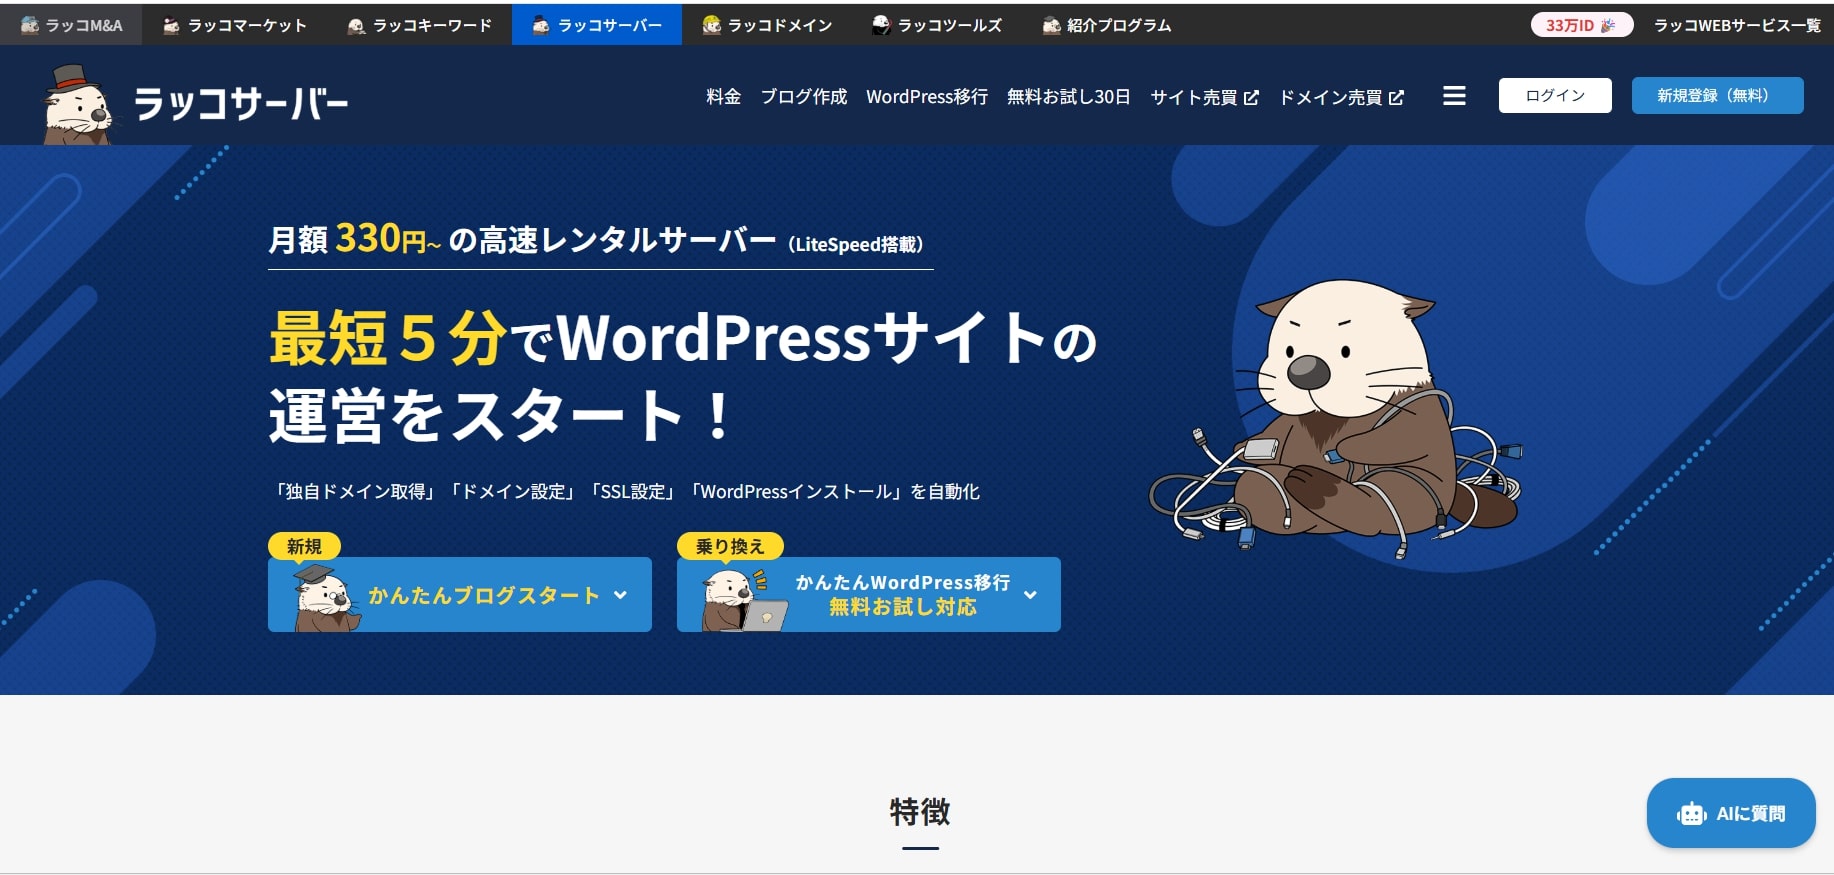Click the 乗り換え yellow label
This screenshot has height=875, width=1834.
[x=730, y=546]
